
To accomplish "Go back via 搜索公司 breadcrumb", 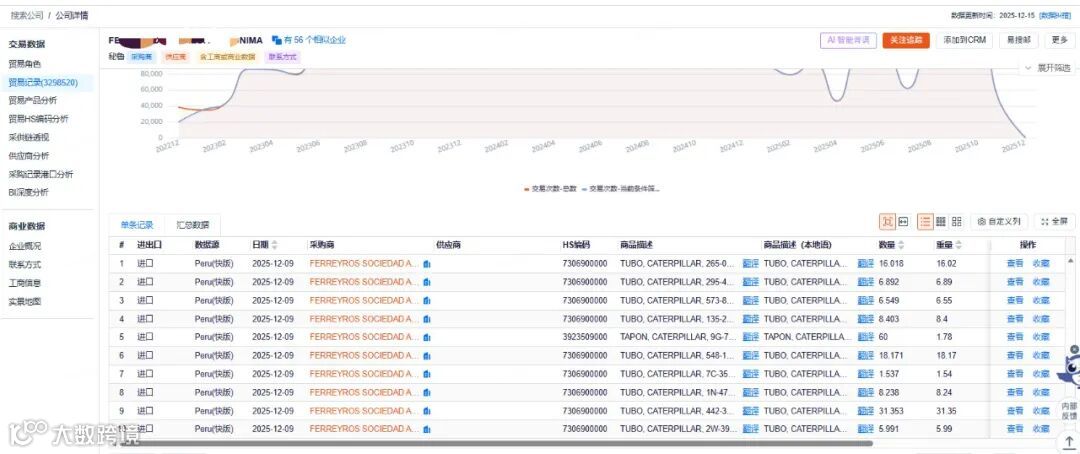I will [27, 14].
